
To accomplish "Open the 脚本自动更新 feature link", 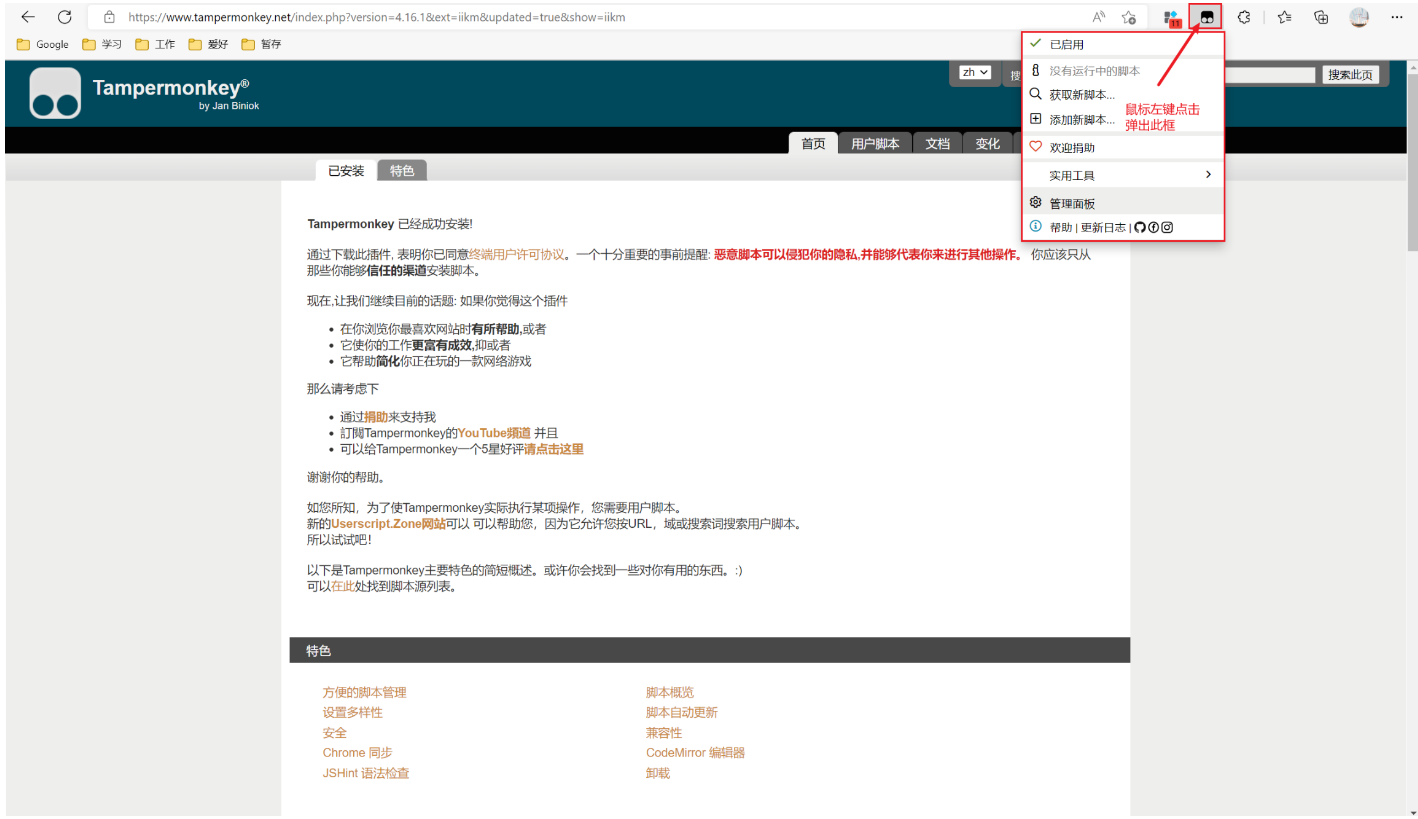I will tap(682, 712).
